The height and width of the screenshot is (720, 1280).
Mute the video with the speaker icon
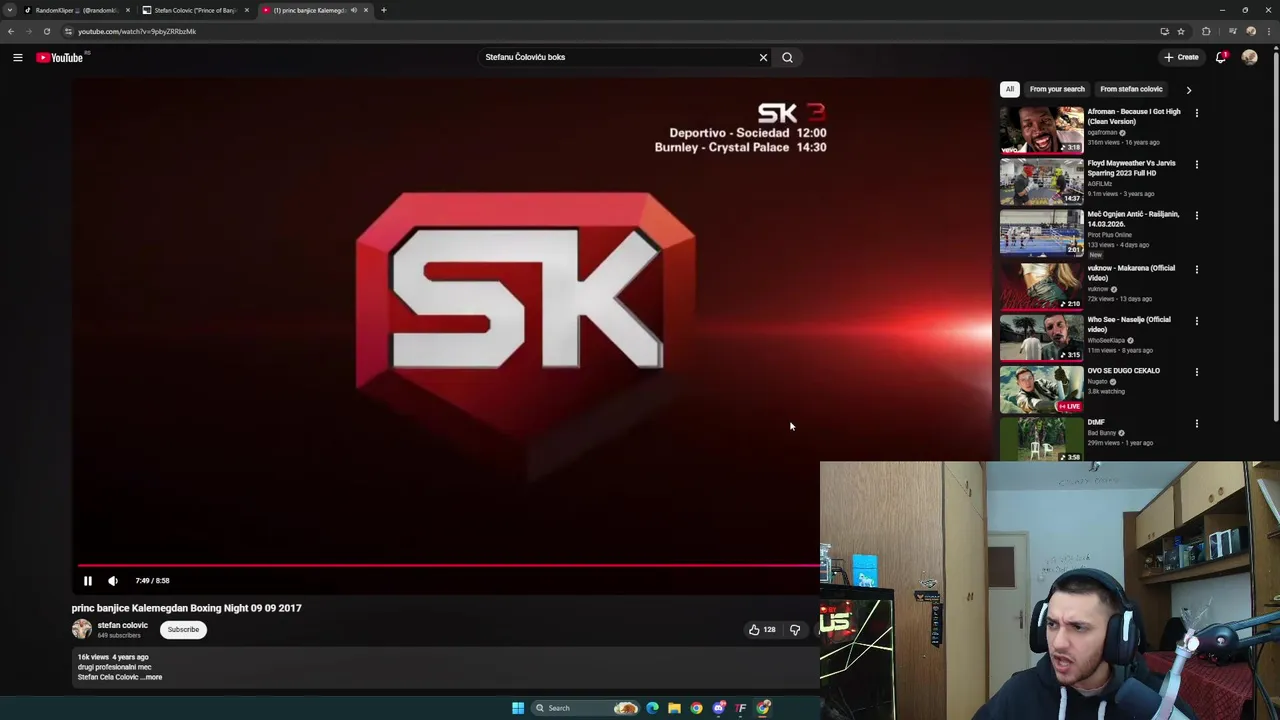pos(113,580)
